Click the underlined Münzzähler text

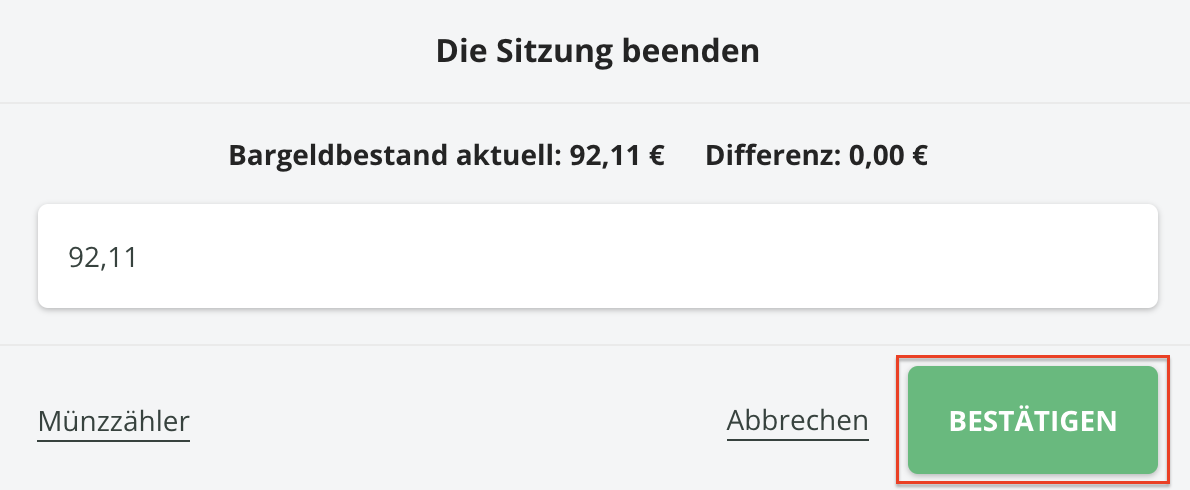tap(114, 421)
